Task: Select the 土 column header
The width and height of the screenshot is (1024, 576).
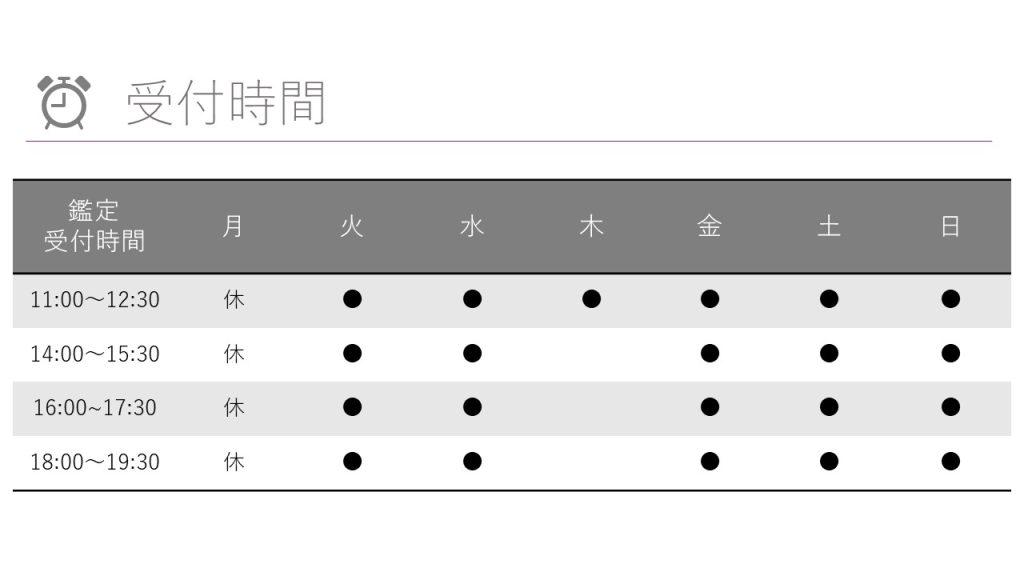Action: (829, 227)
